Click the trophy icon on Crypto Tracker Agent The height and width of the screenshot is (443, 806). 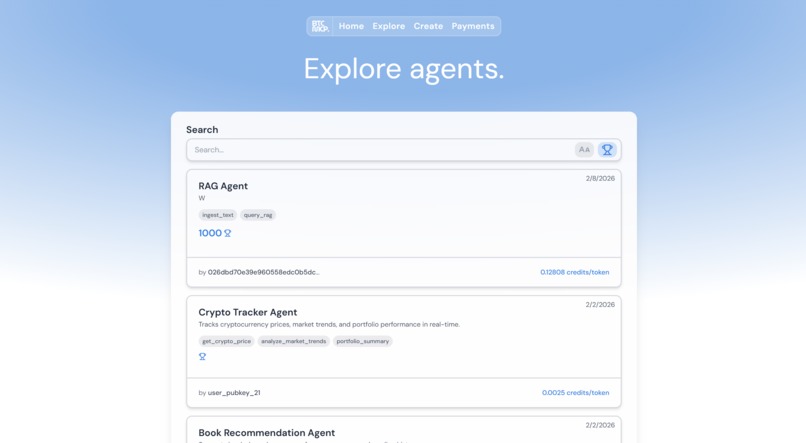(203, 357)
